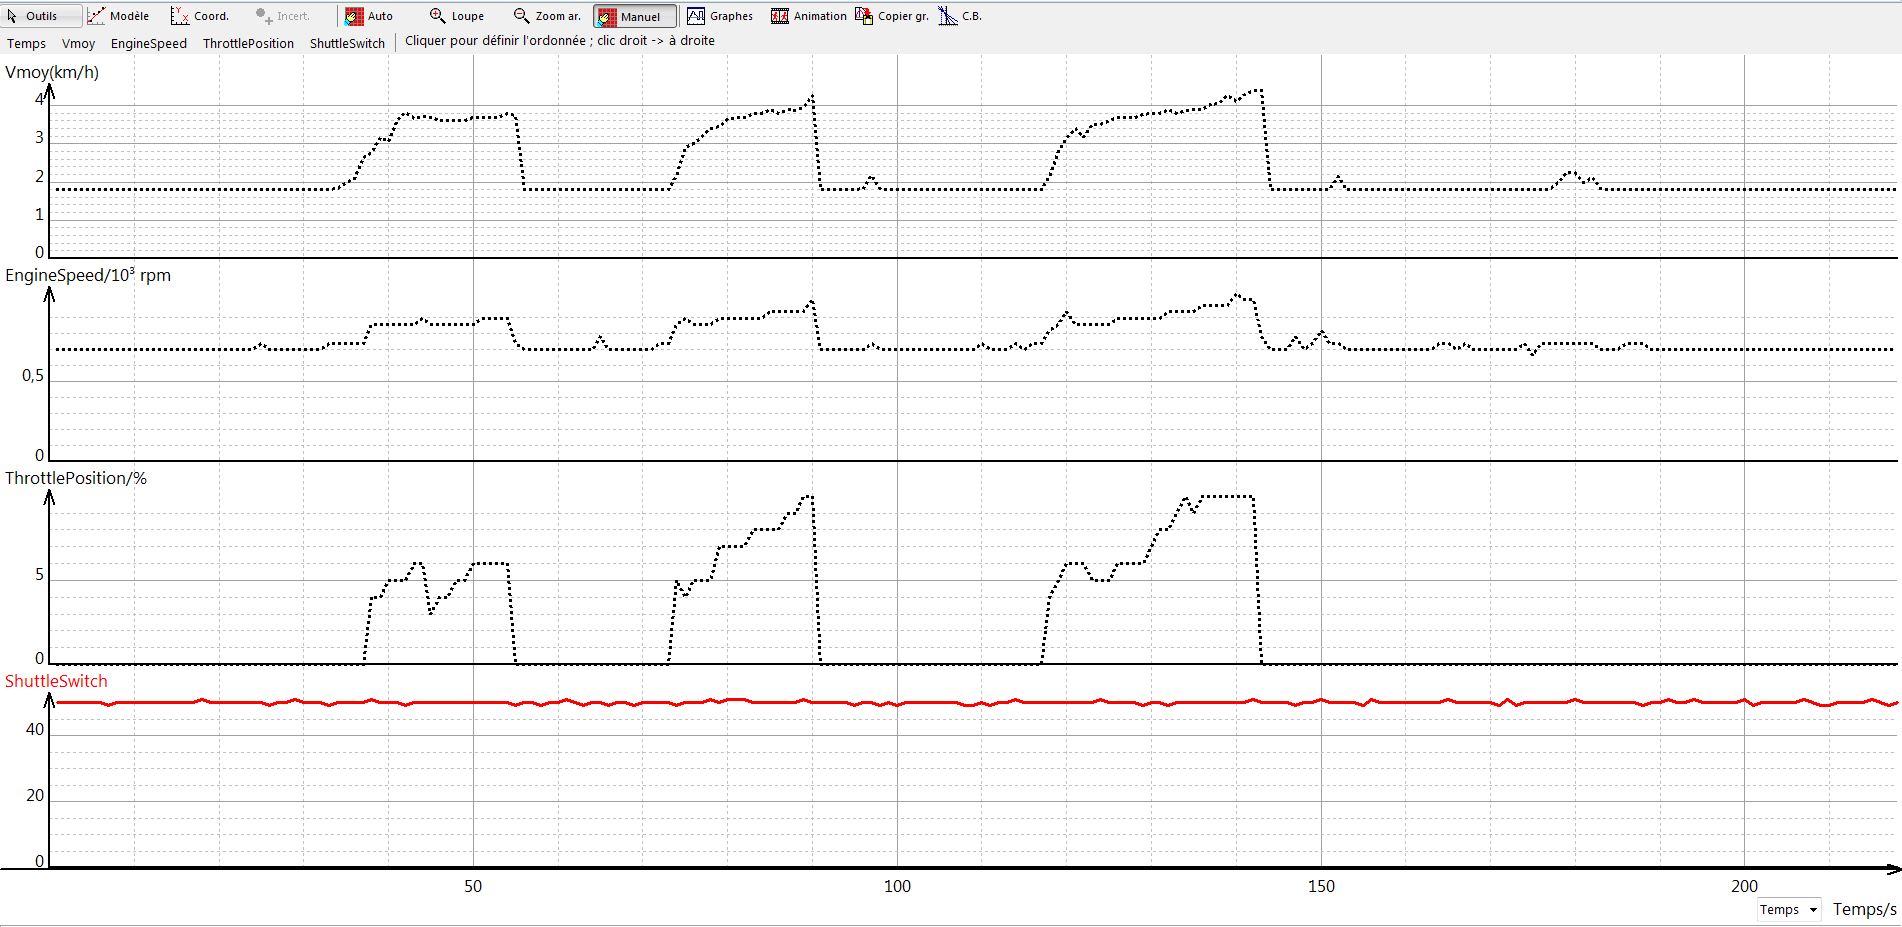
Task: Click the red ShuttleSwitch axis label
Action: click(56, 681)
